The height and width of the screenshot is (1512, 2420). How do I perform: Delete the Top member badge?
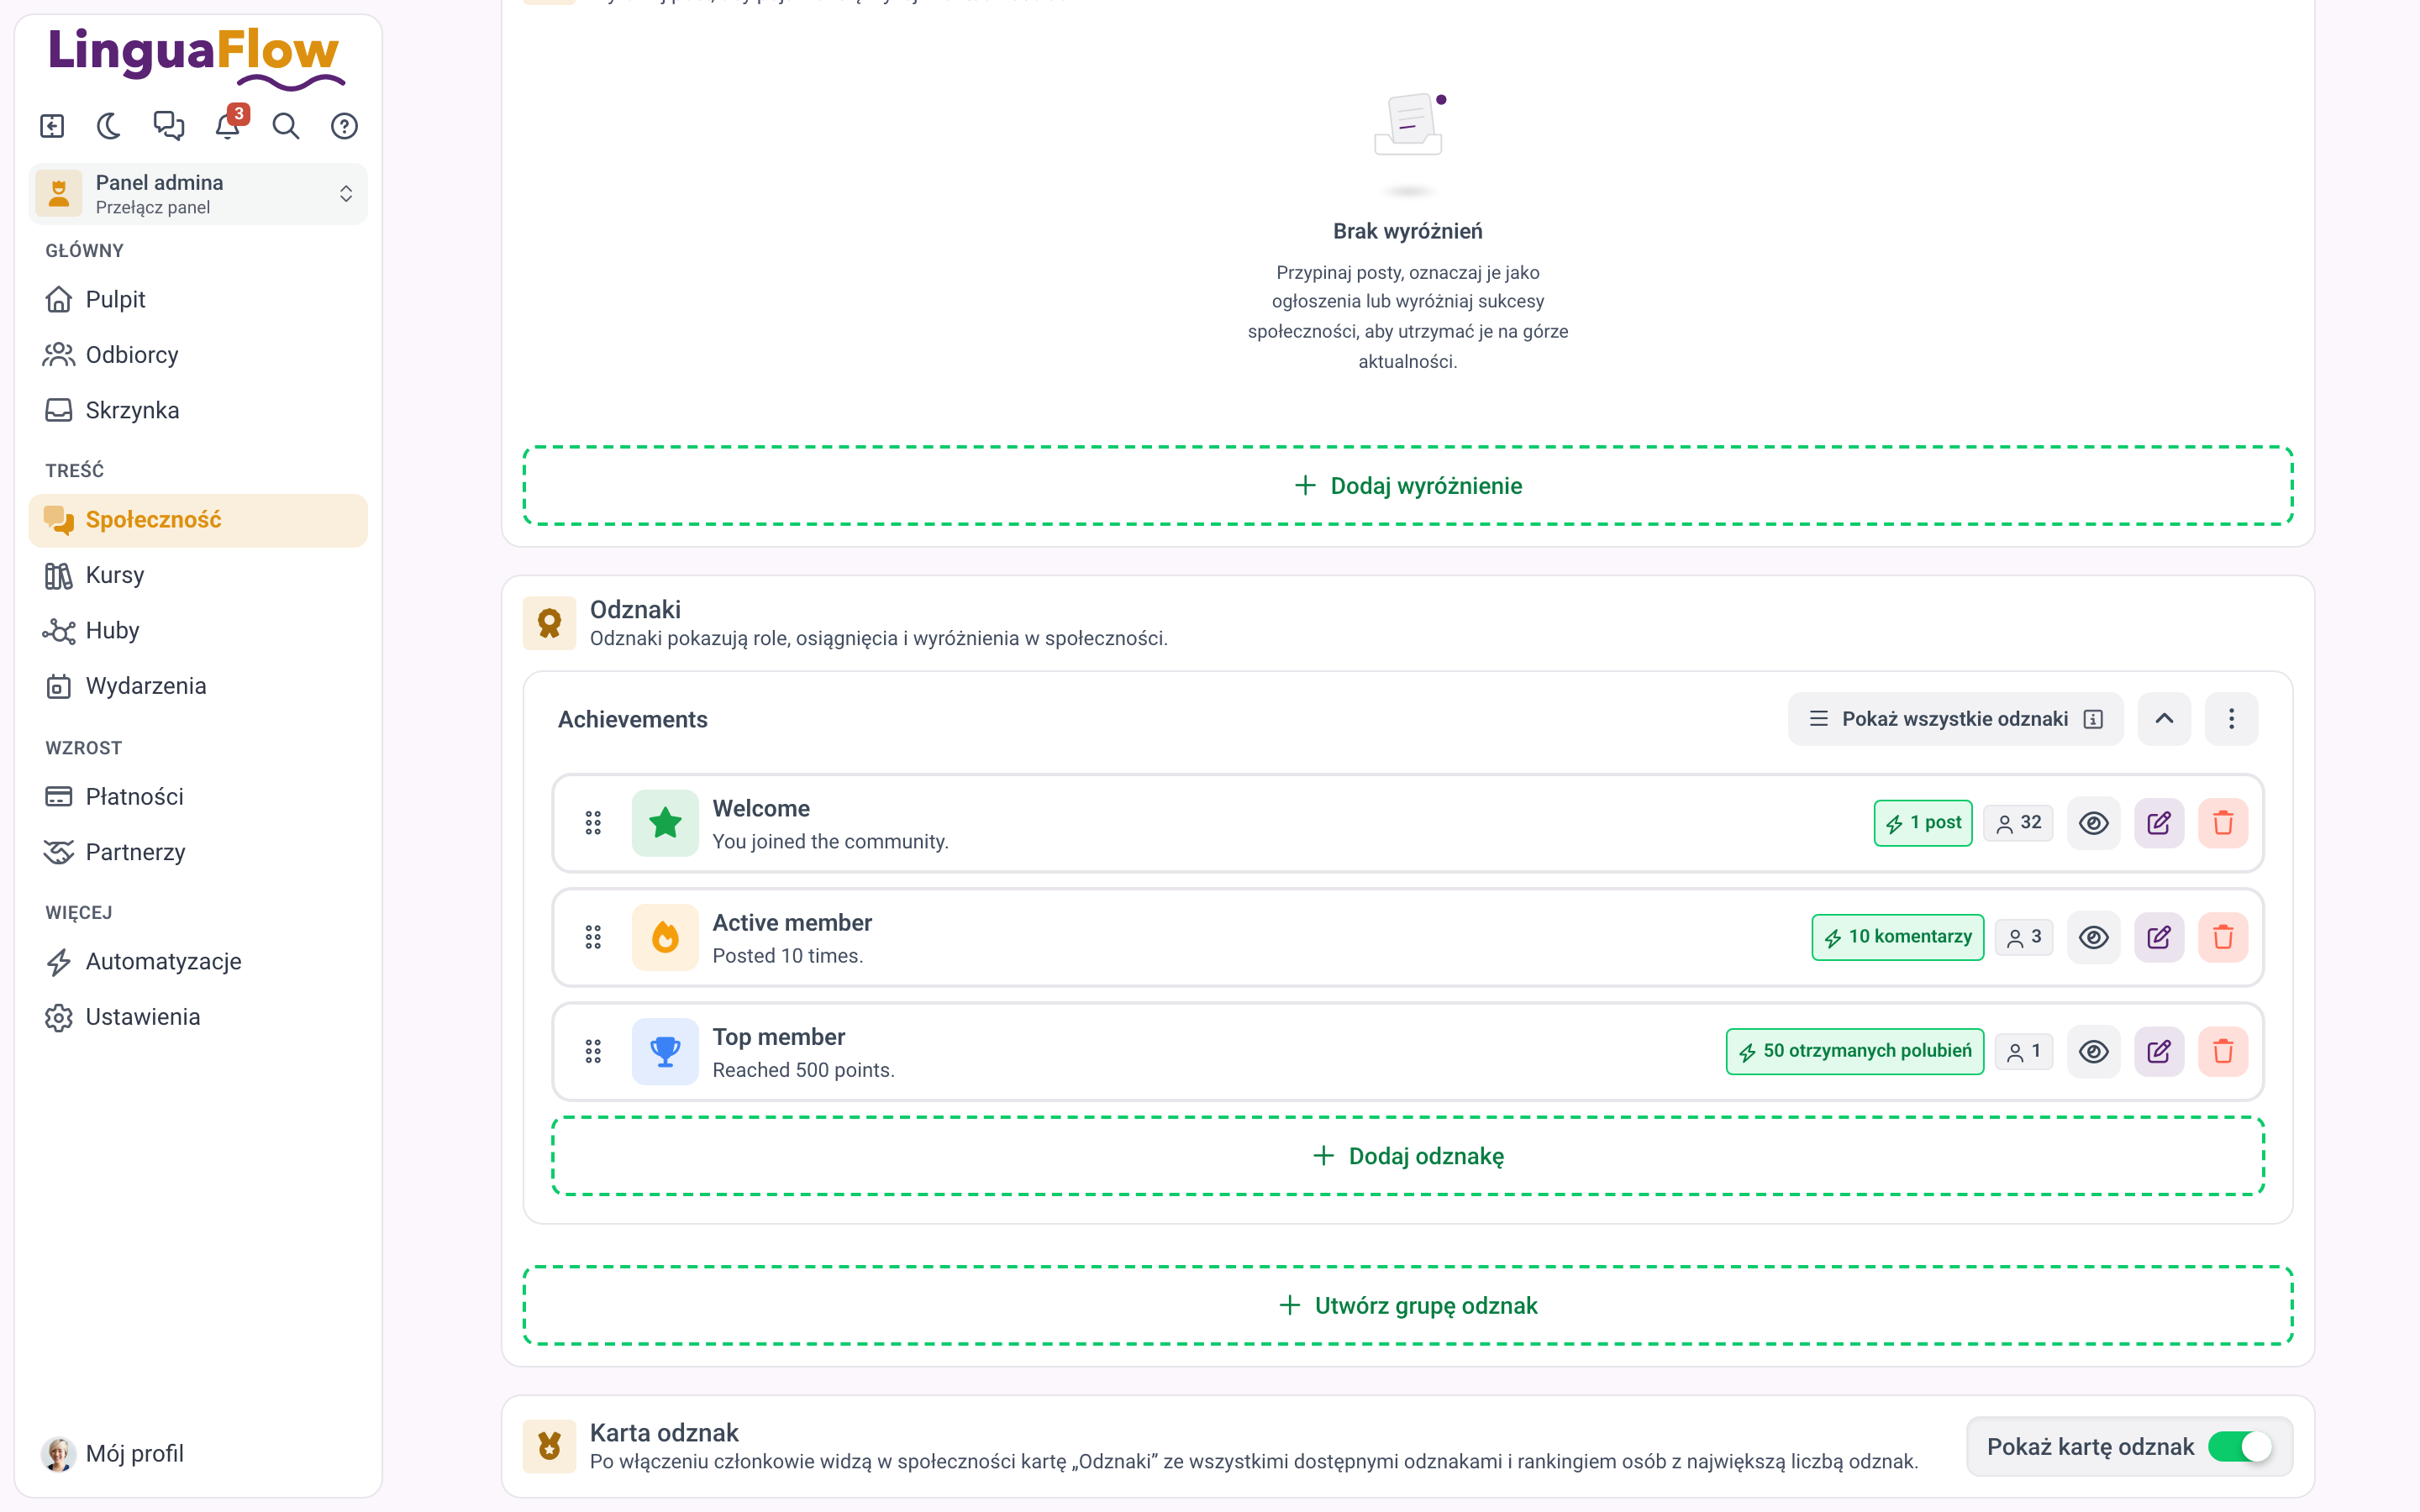2223,1051
